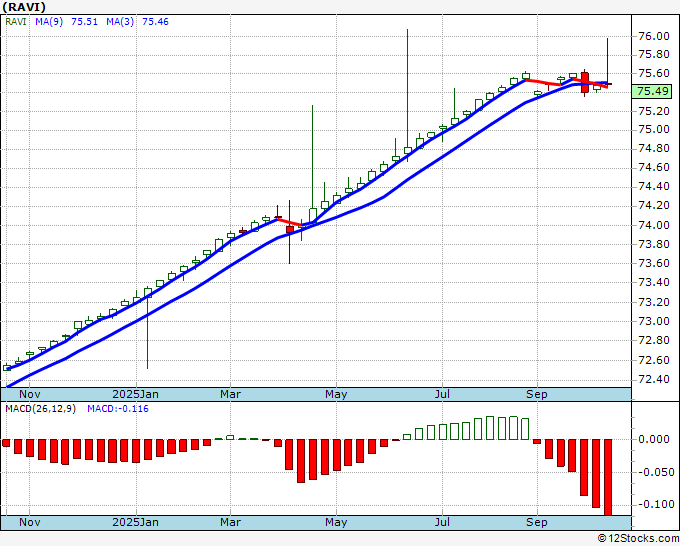Click the 72.40 price axis label
This screenshot has height=546, width=680.
[x=654, y=379]
